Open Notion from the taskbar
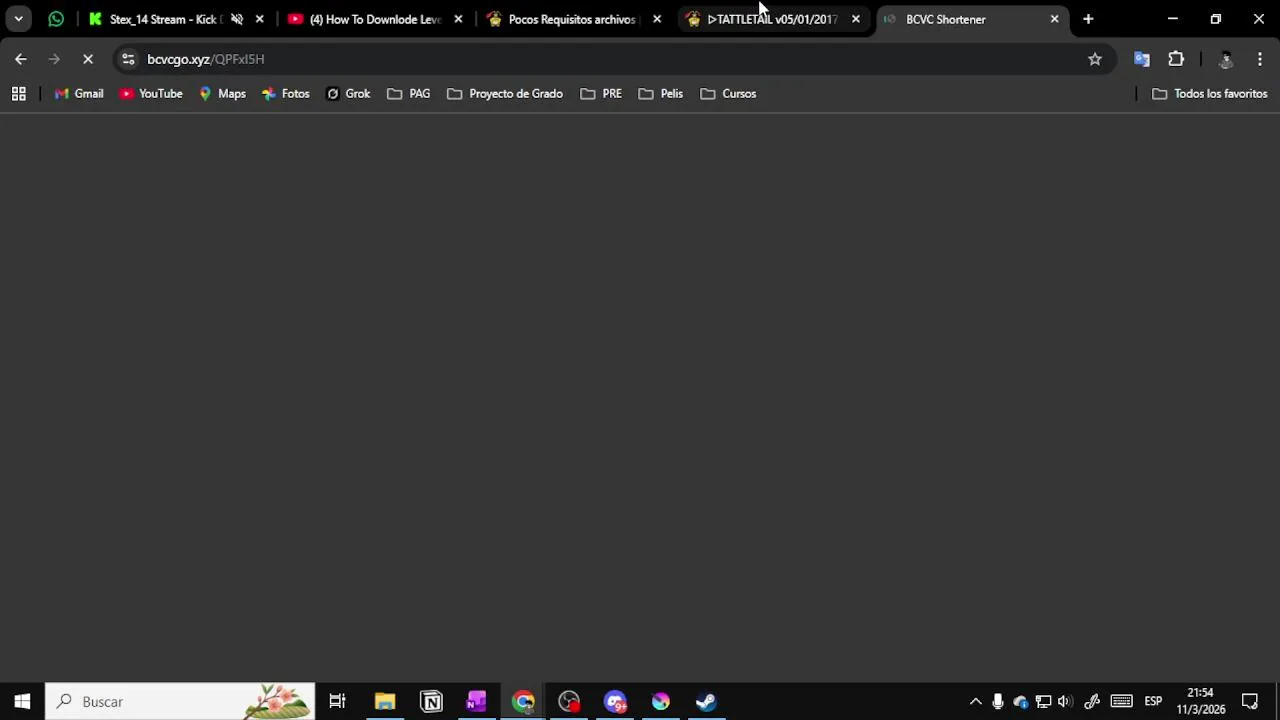This screenshot has width=1280, height=720. (431, 701)
